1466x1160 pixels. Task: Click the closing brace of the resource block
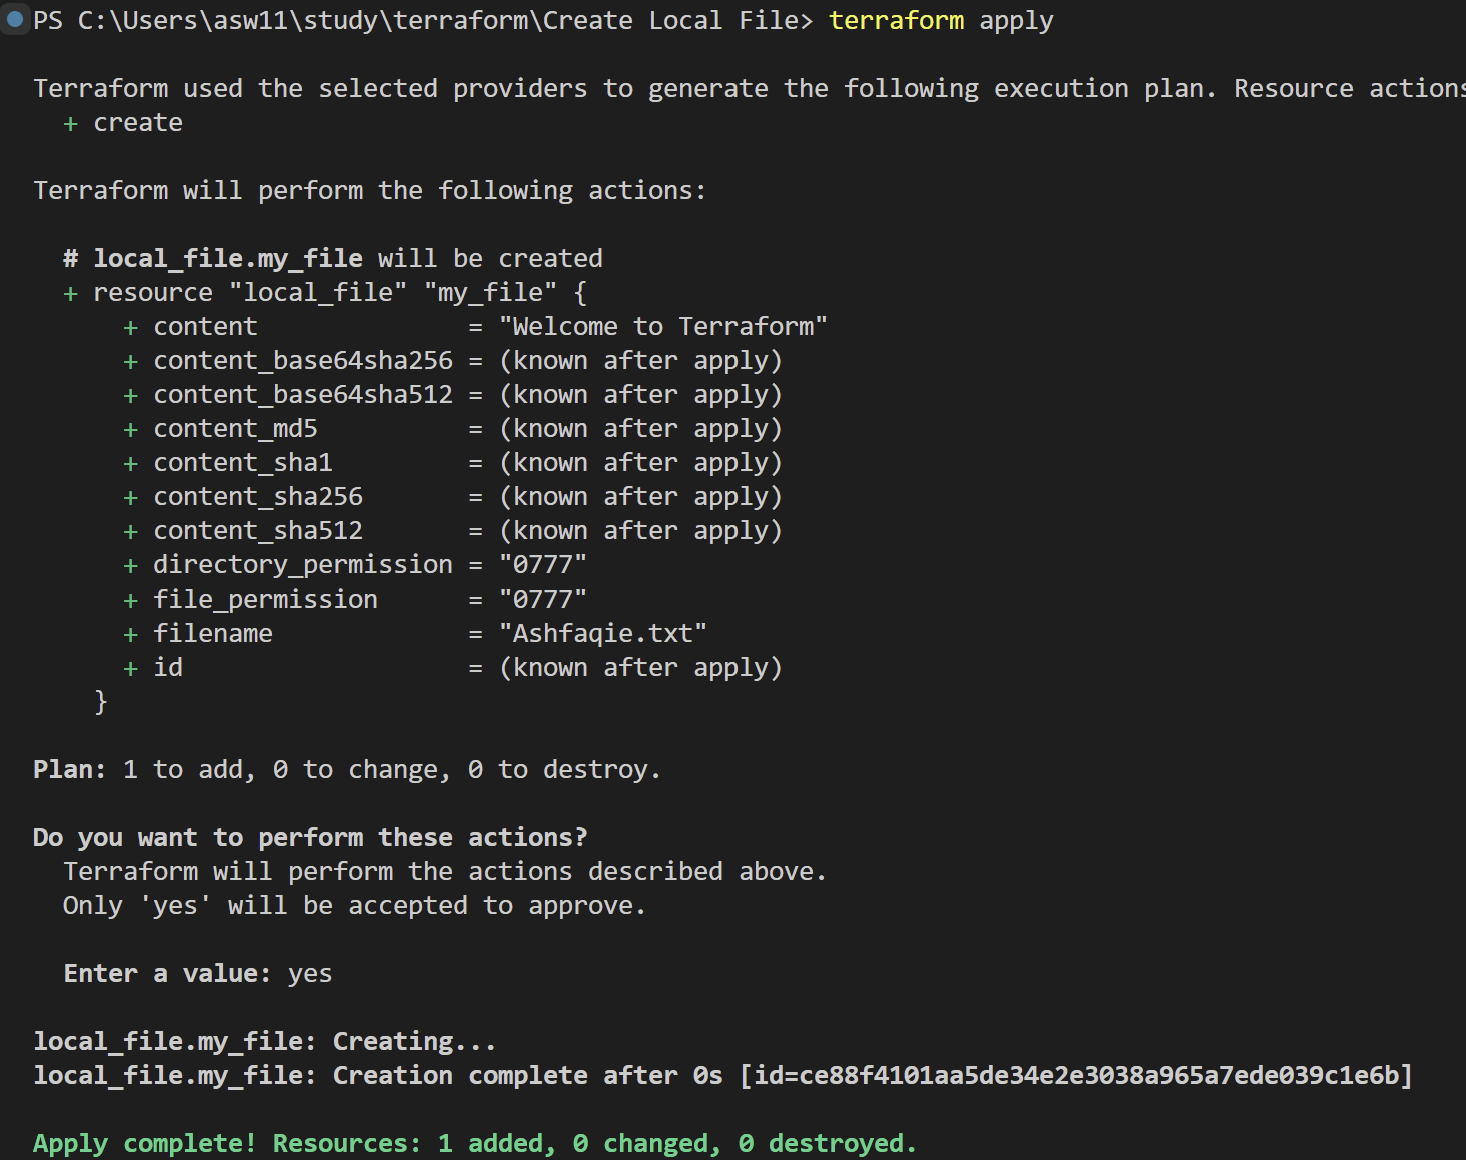click(x=100, y=702)
